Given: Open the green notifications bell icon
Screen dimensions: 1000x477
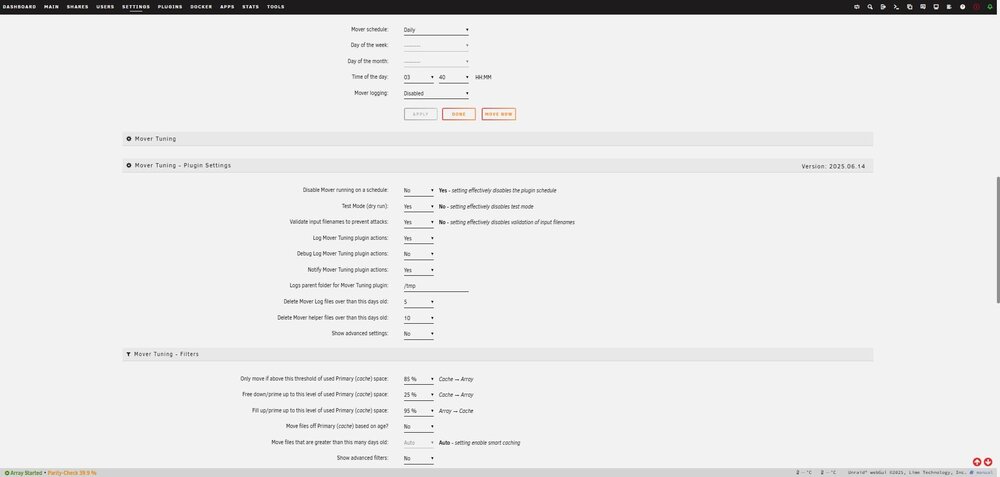Looking at the screenshot, I should pos(989,7).
